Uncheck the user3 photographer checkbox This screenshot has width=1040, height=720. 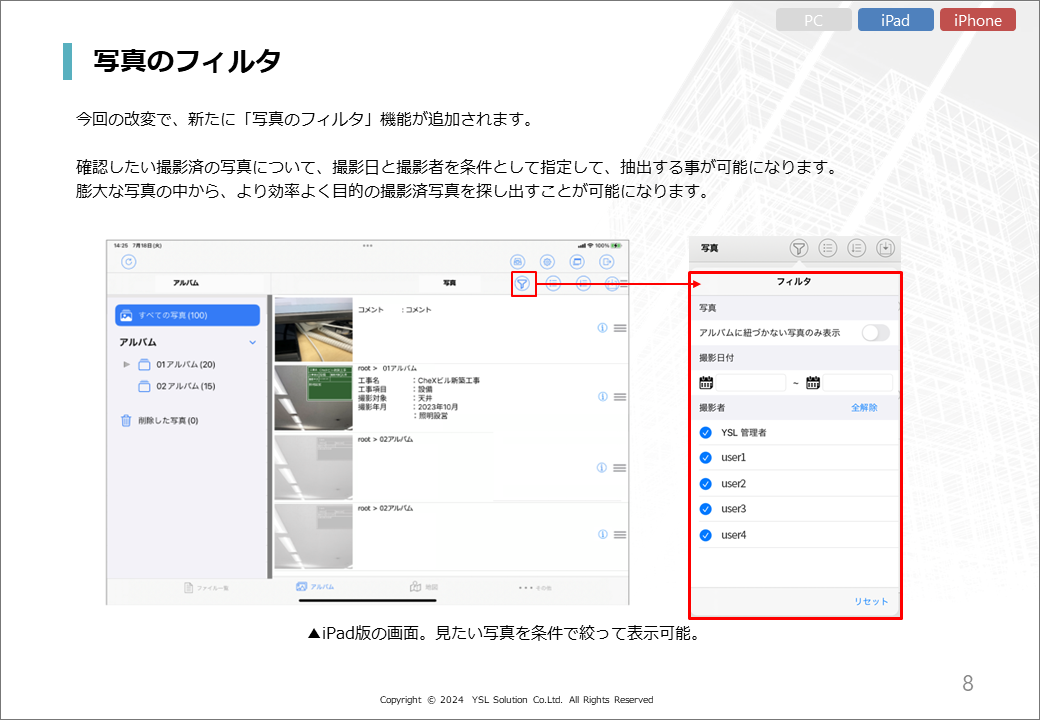click(x=706, y=509)
